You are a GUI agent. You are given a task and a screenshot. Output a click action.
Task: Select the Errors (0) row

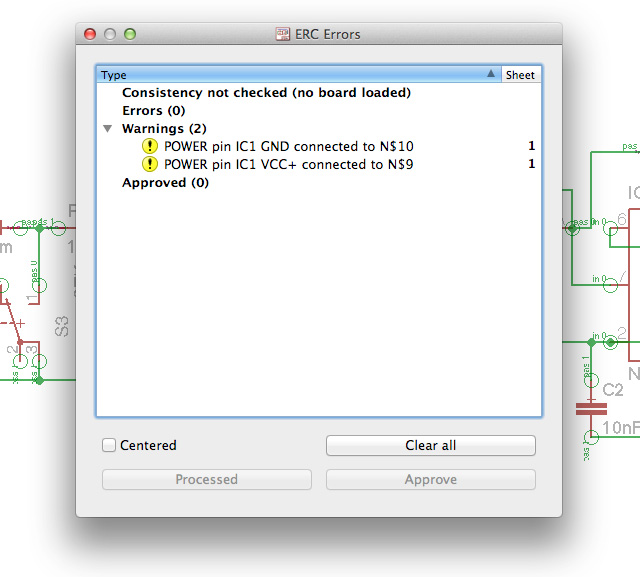pos(153,111)
